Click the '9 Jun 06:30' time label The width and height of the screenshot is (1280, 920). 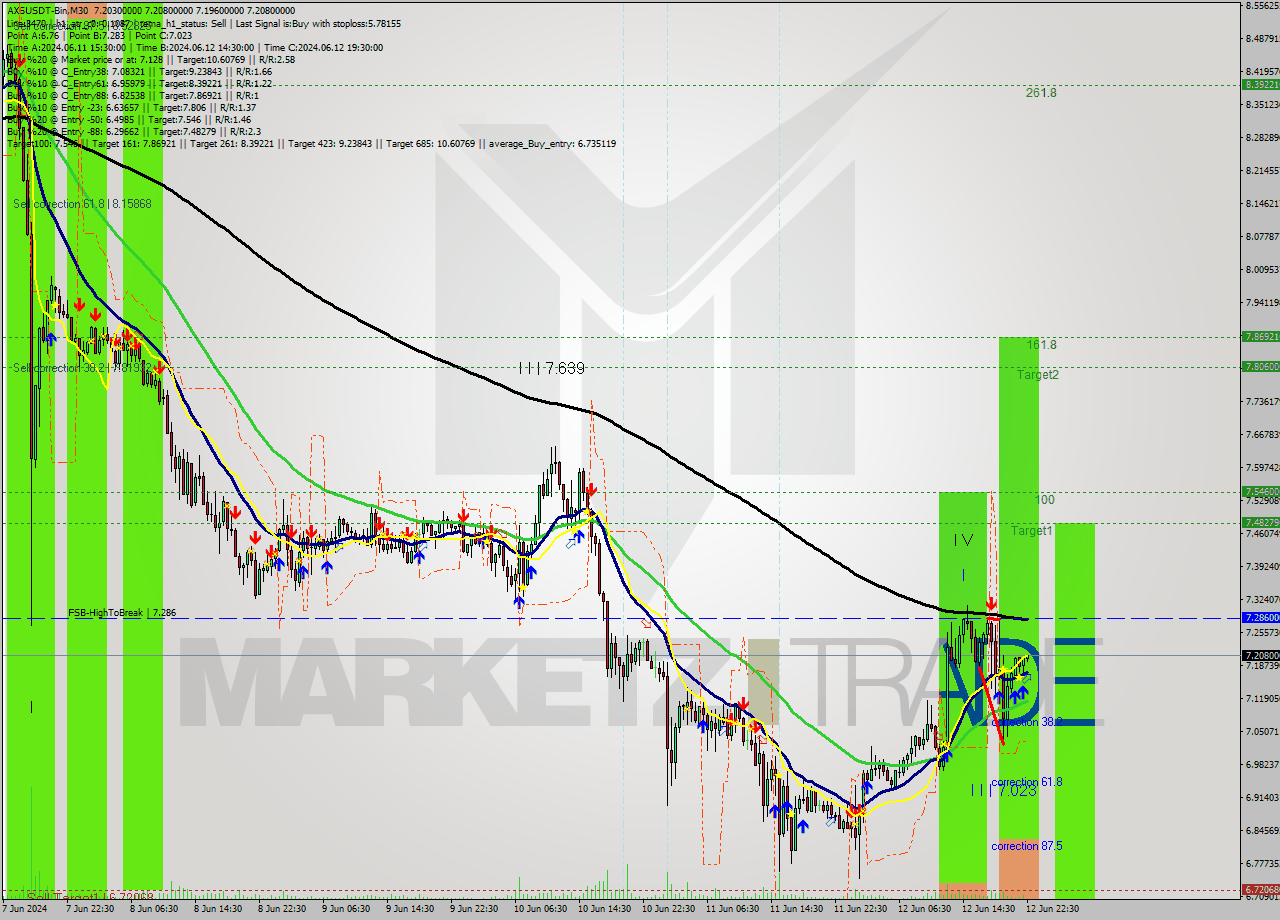point(344,909)
